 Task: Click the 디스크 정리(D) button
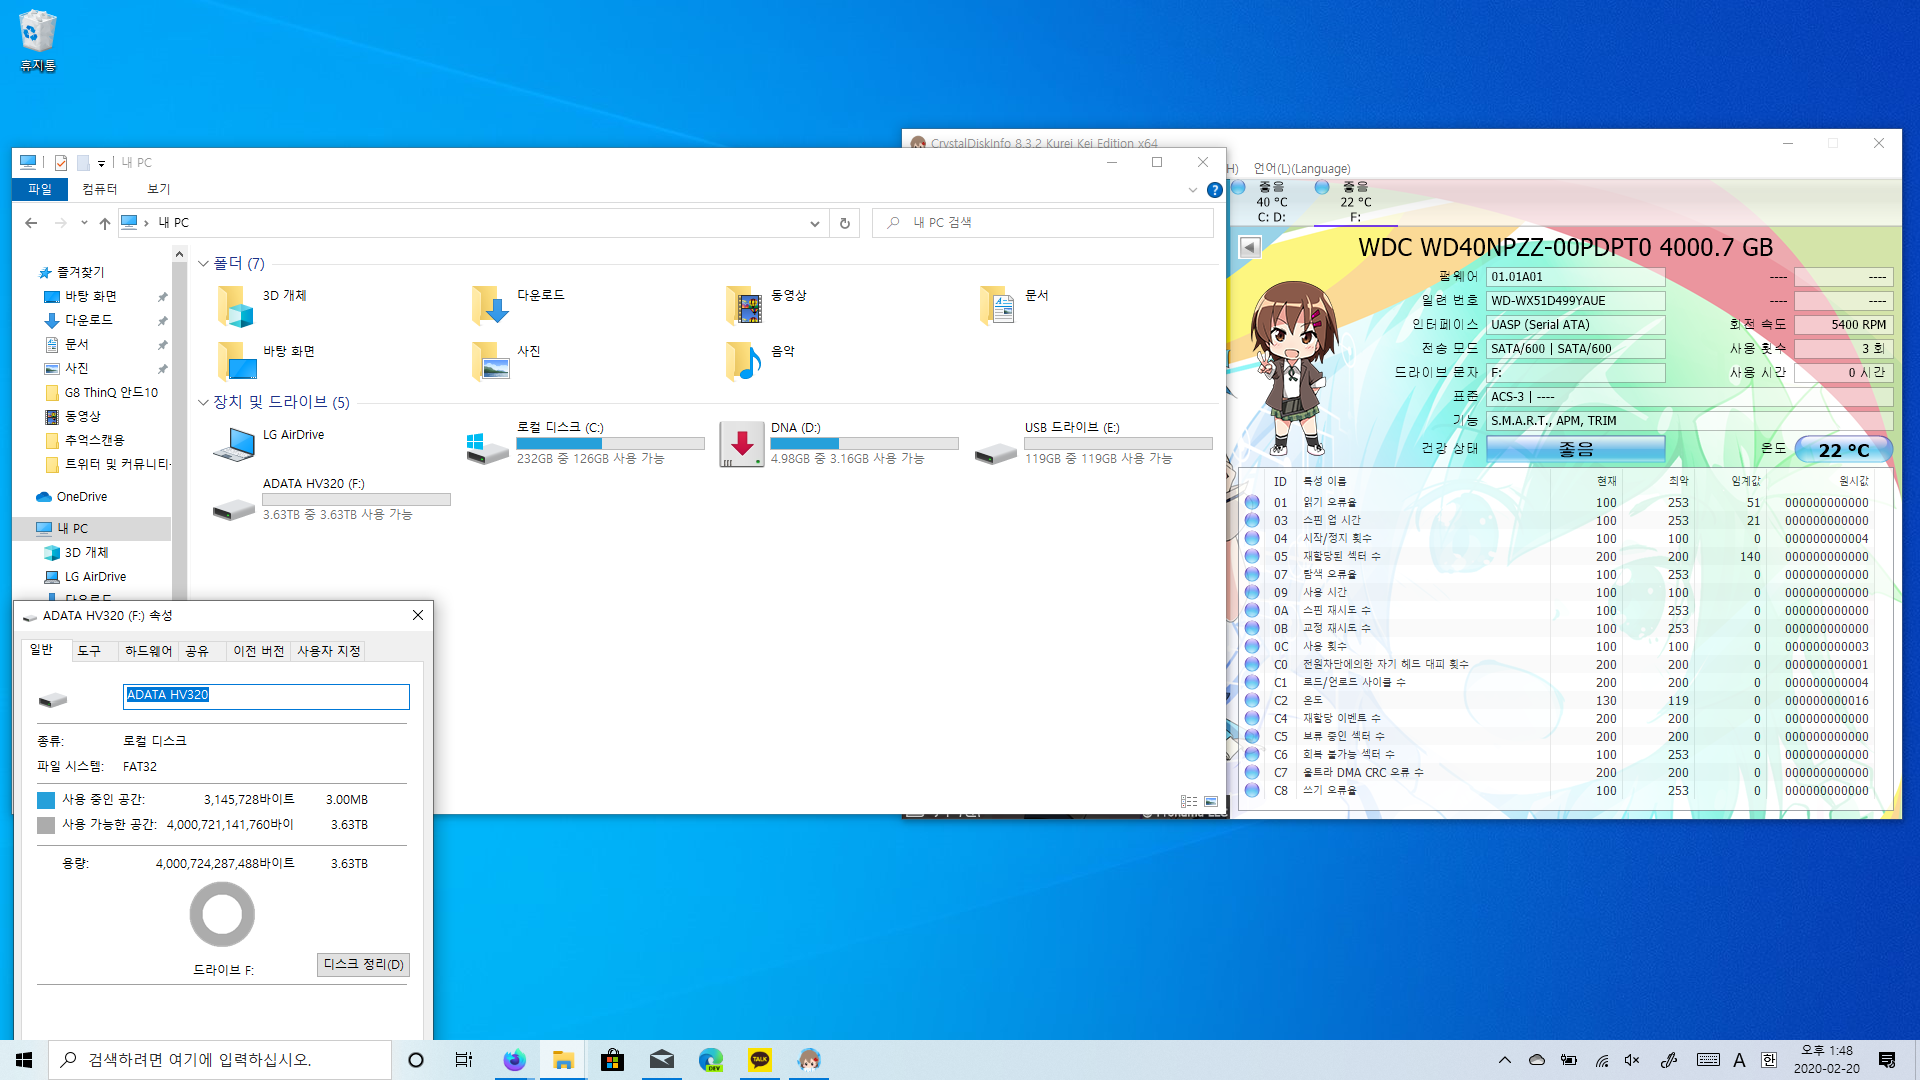tap(363, 964)
